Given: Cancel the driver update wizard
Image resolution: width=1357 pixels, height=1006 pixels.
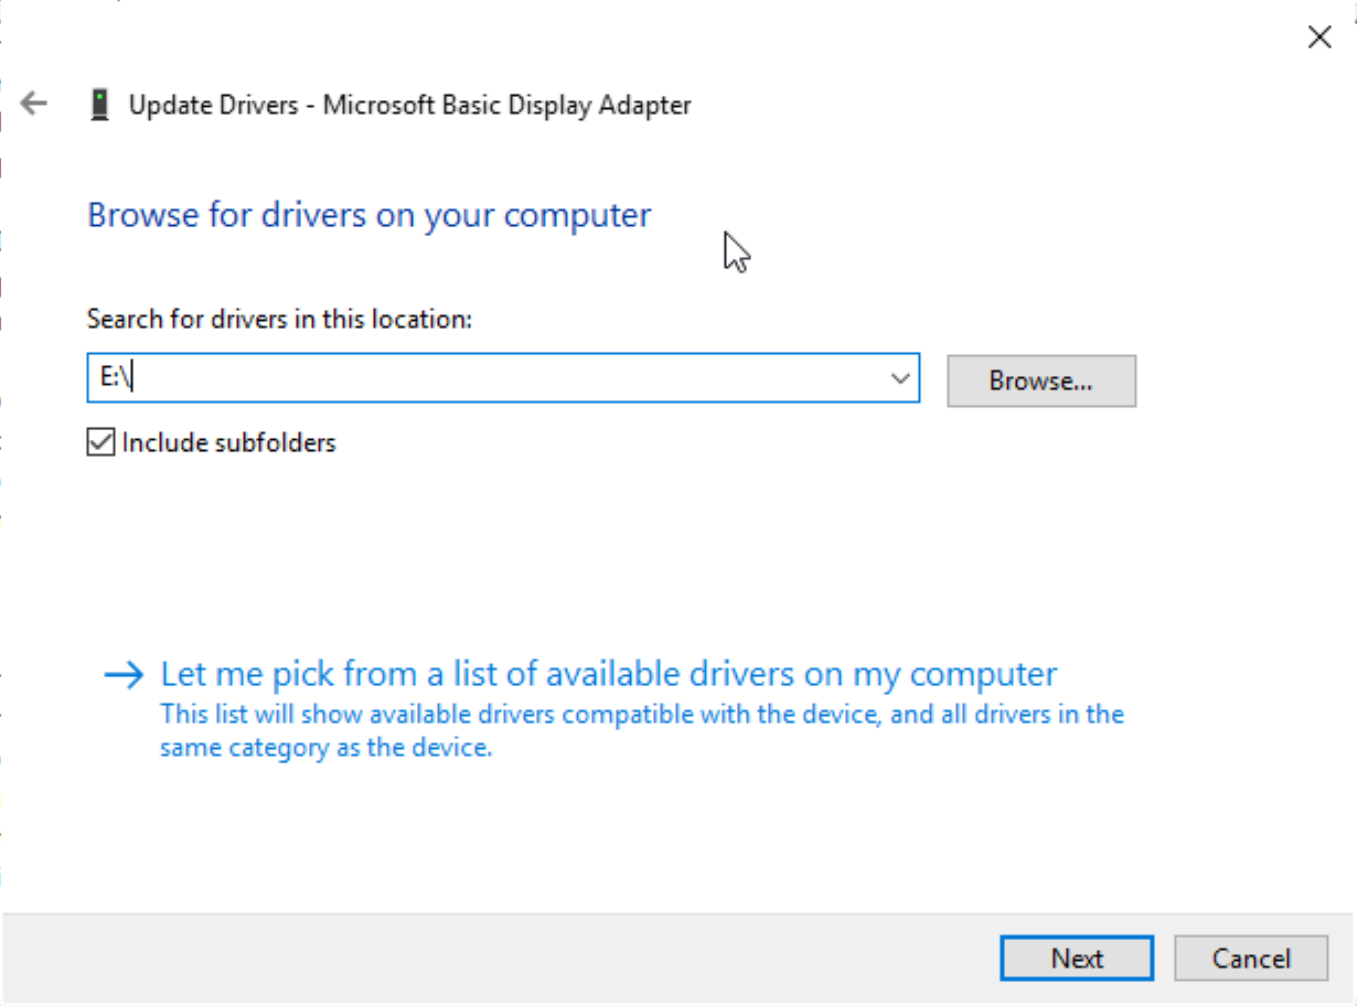Looking at the screenshot, I should coord(1251,958).
